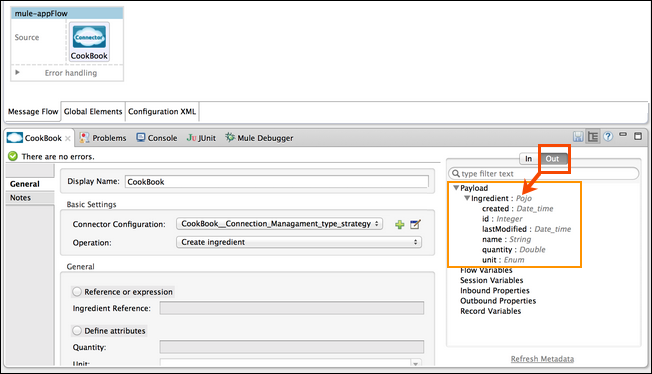
Task: Select the name String field
Action: (506, 240)
